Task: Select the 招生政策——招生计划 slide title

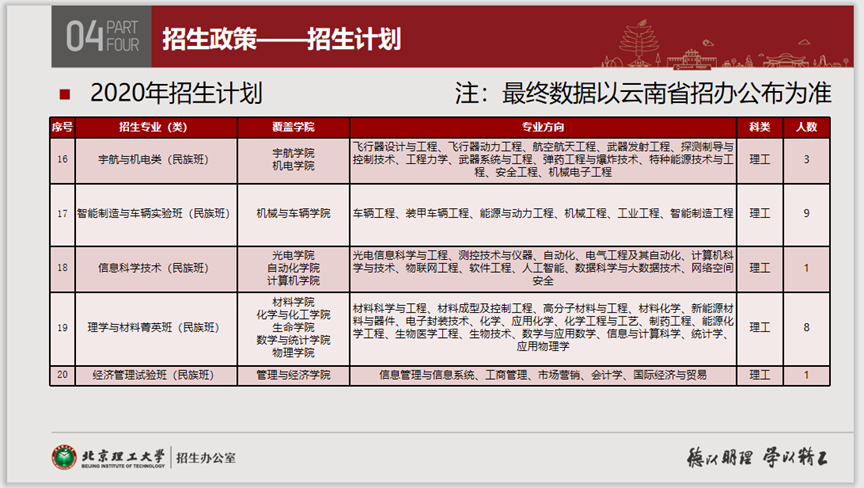Action: [x=281, y=39]
